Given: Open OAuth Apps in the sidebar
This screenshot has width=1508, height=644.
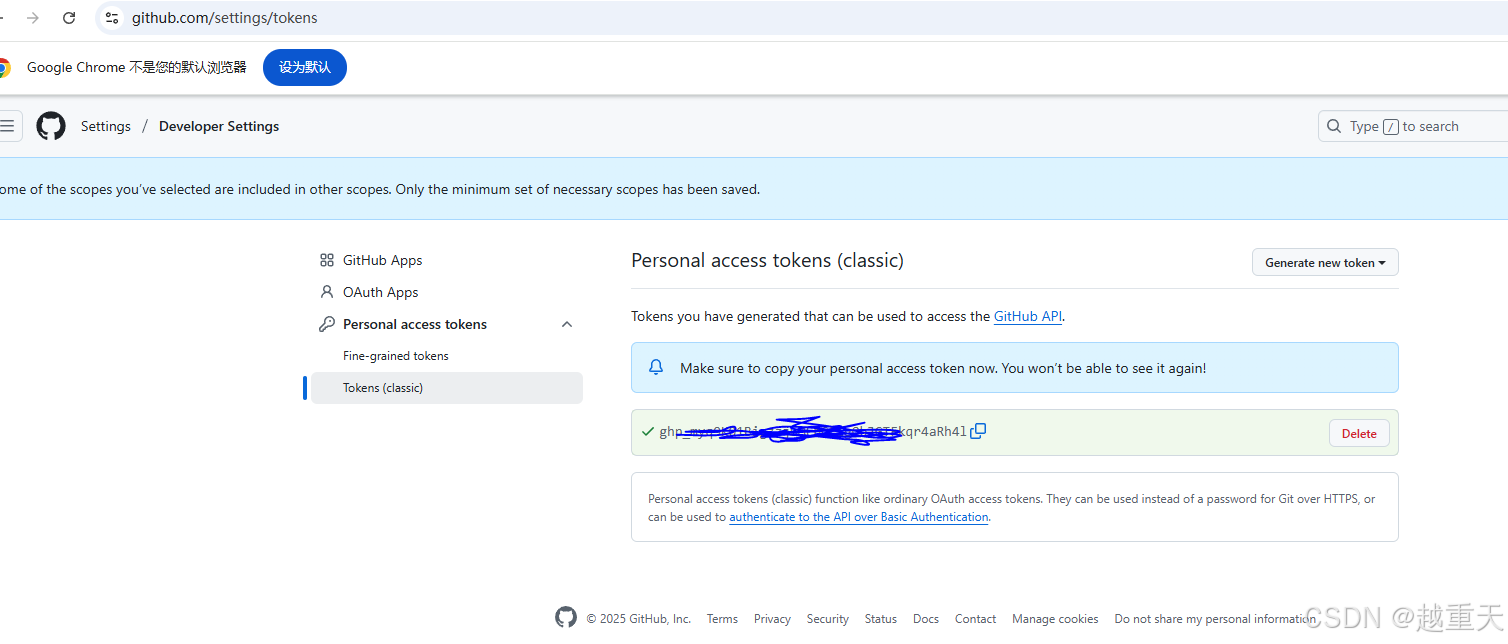Looking at the screenshot, I should click(x=380, y=292).
